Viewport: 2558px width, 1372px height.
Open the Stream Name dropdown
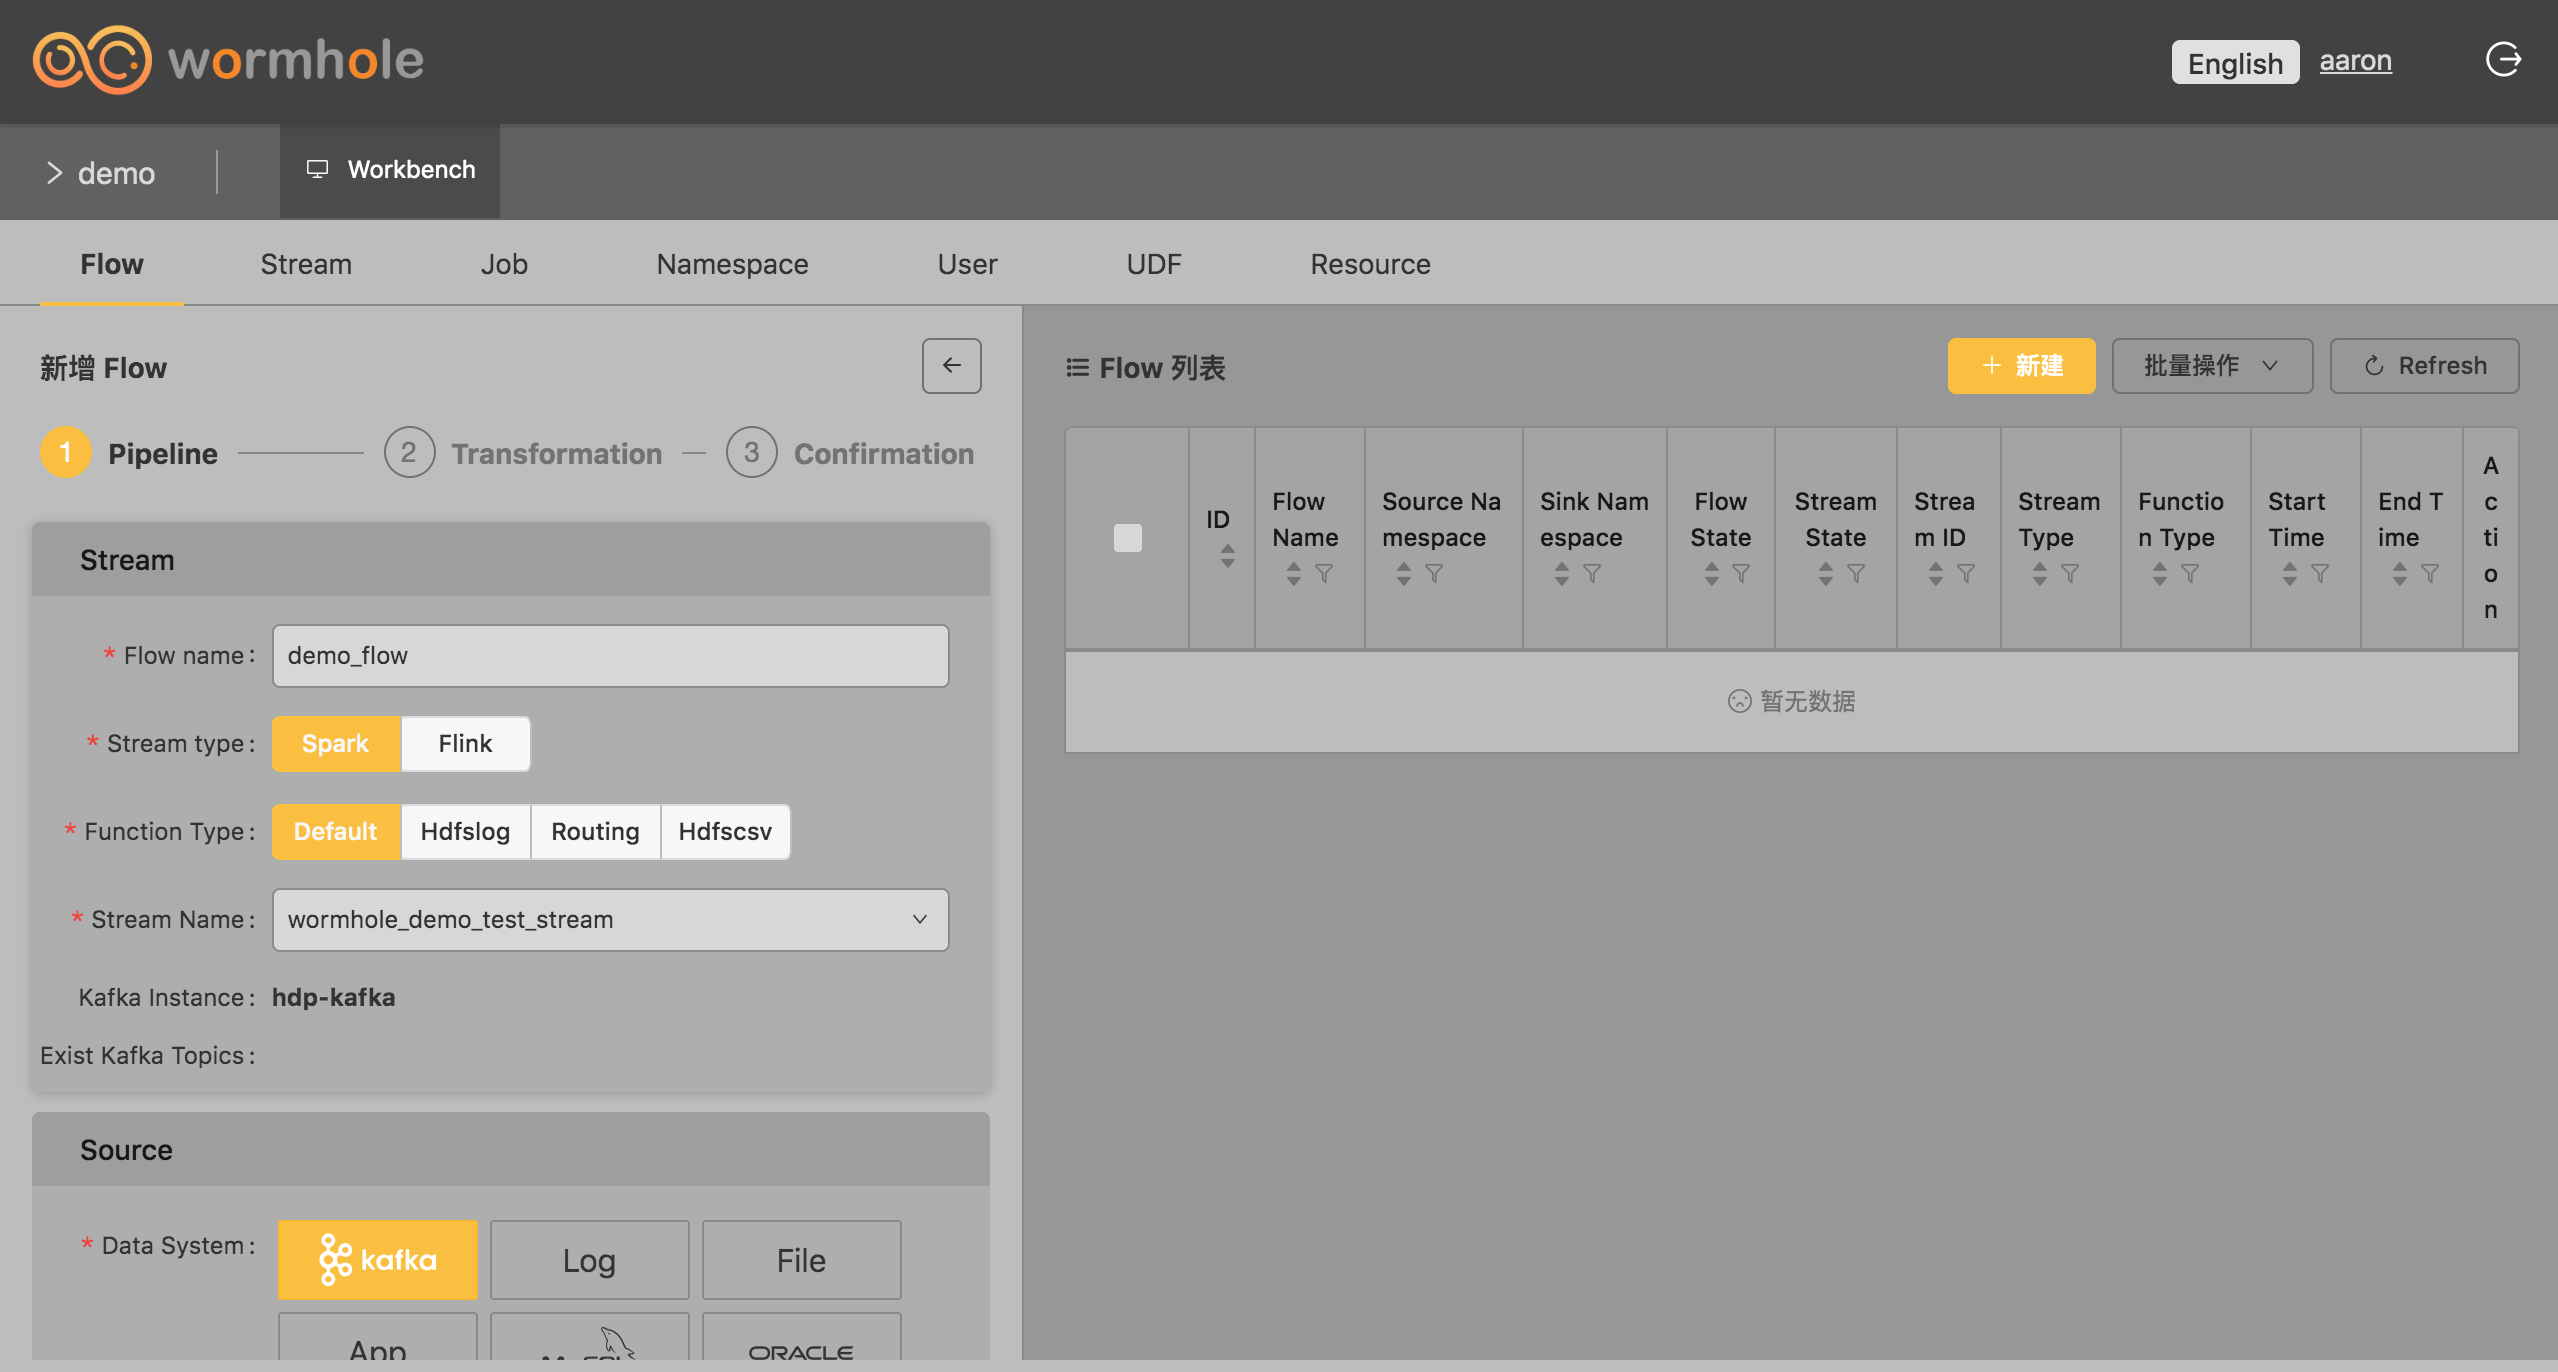(x=610, y=920)
